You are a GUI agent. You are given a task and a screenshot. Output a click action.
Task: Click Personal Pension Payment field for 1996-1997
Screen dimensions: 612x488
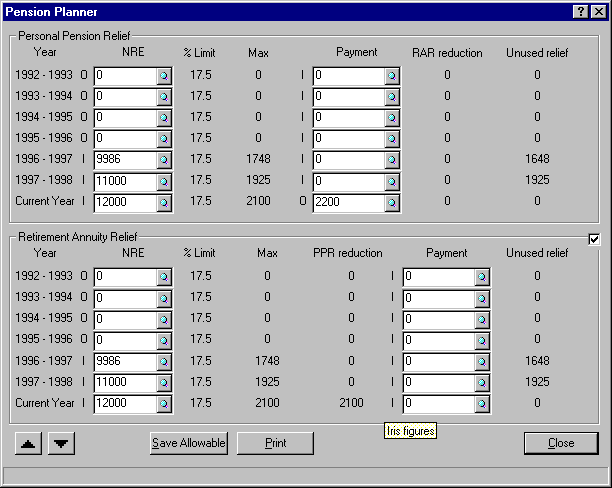click(349, 160)
